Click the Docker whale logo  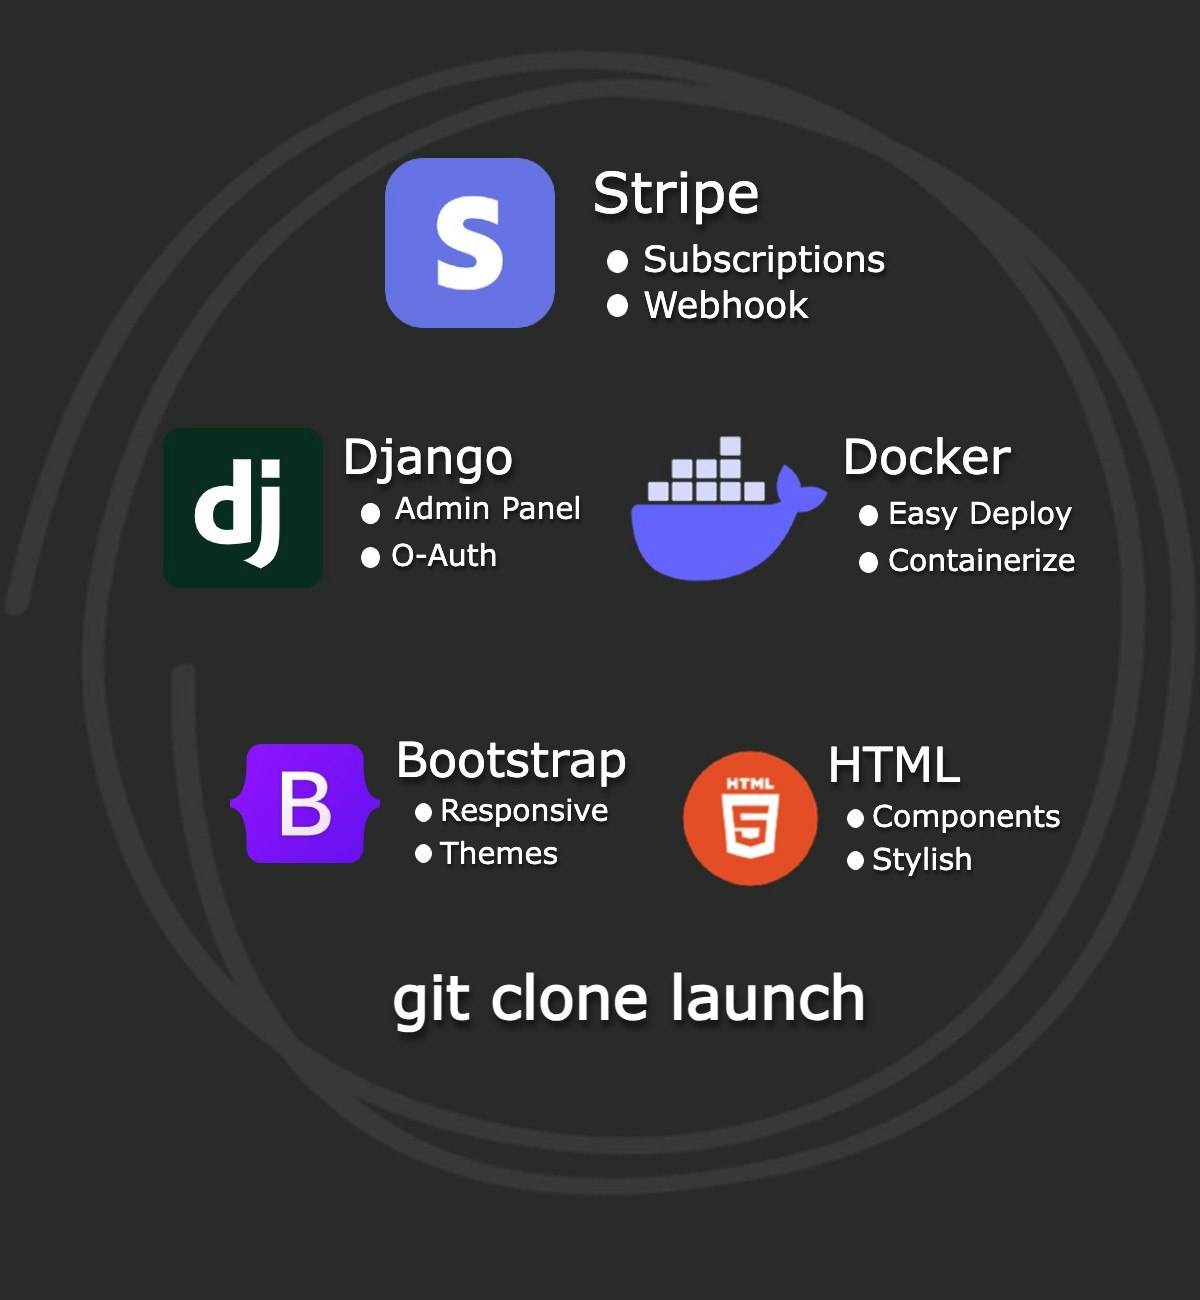point(729,508)
